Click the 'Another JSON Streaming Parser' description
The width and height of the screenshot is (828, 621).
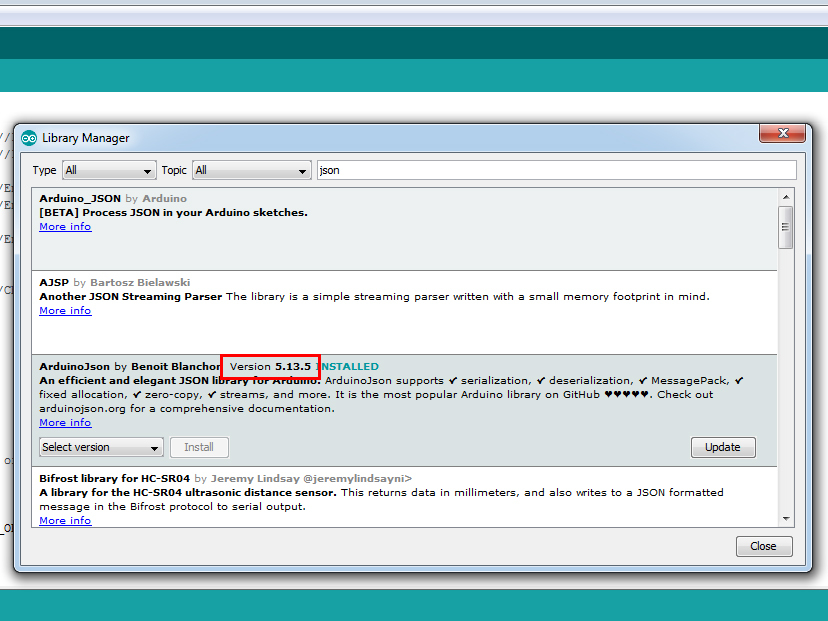130,297
